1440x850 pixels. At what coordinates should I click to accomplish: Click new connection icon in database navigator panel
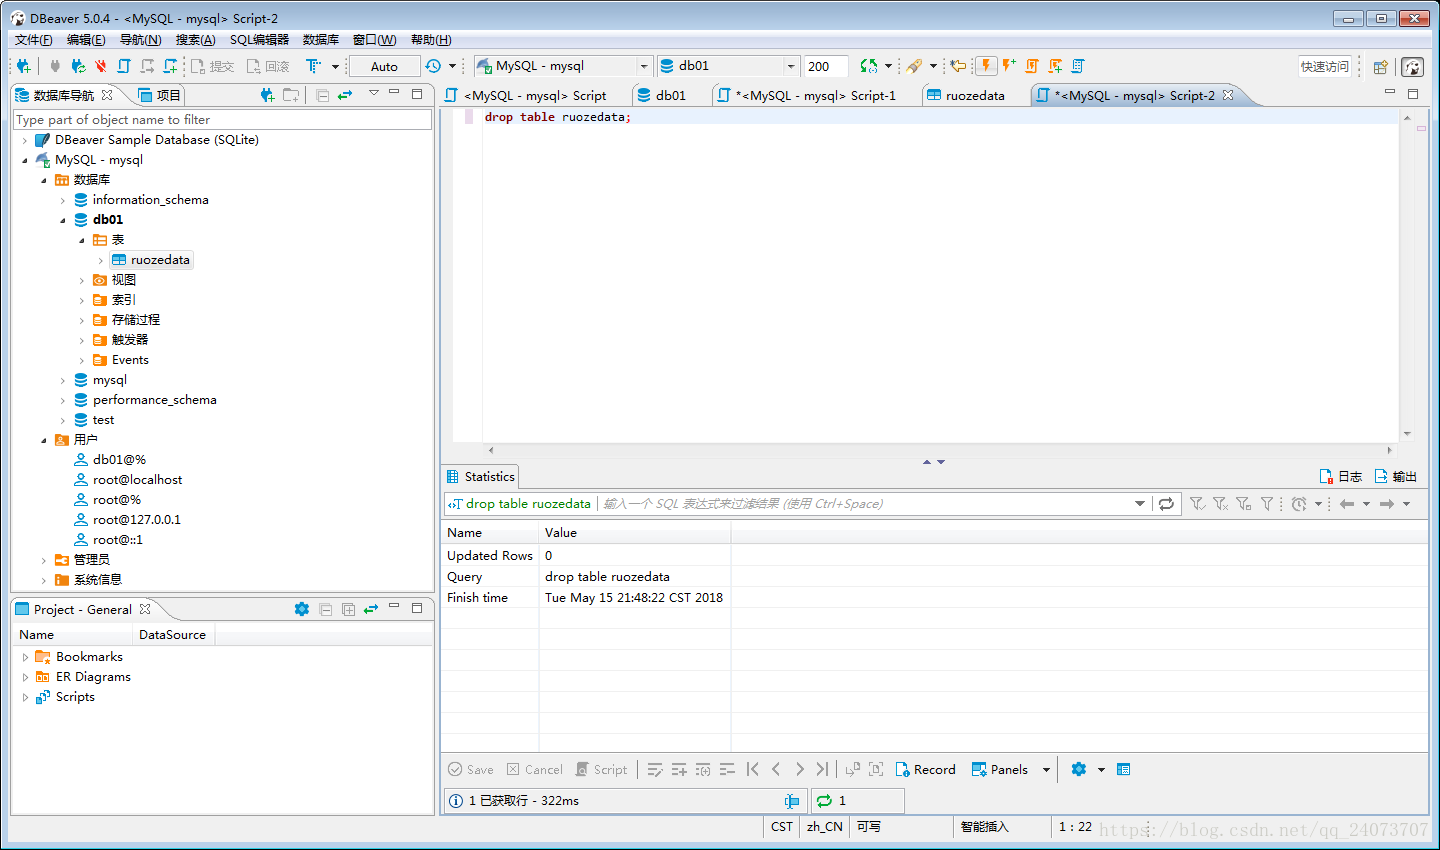click(x=267, y=95)
